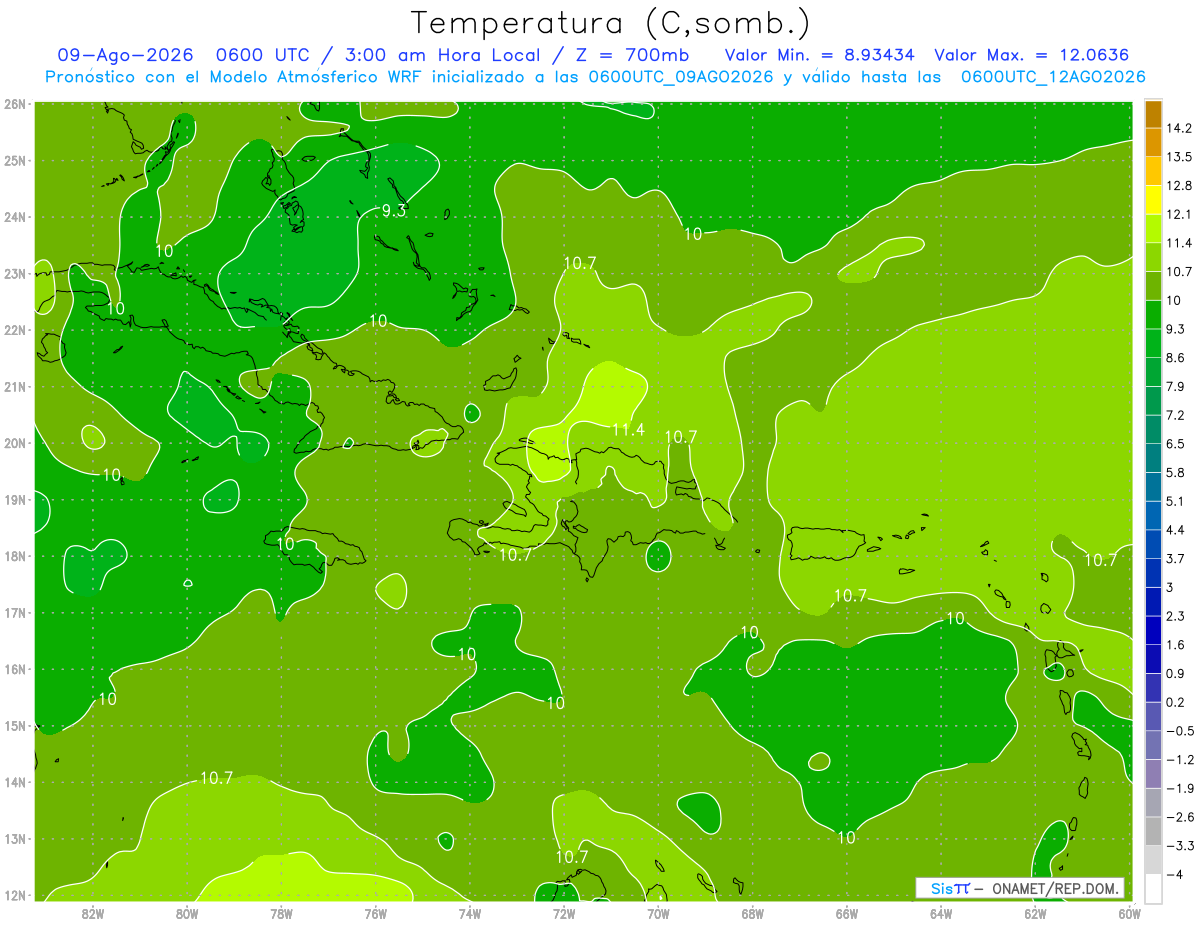Click the '66W' longitude axis label

coord(846,912)
